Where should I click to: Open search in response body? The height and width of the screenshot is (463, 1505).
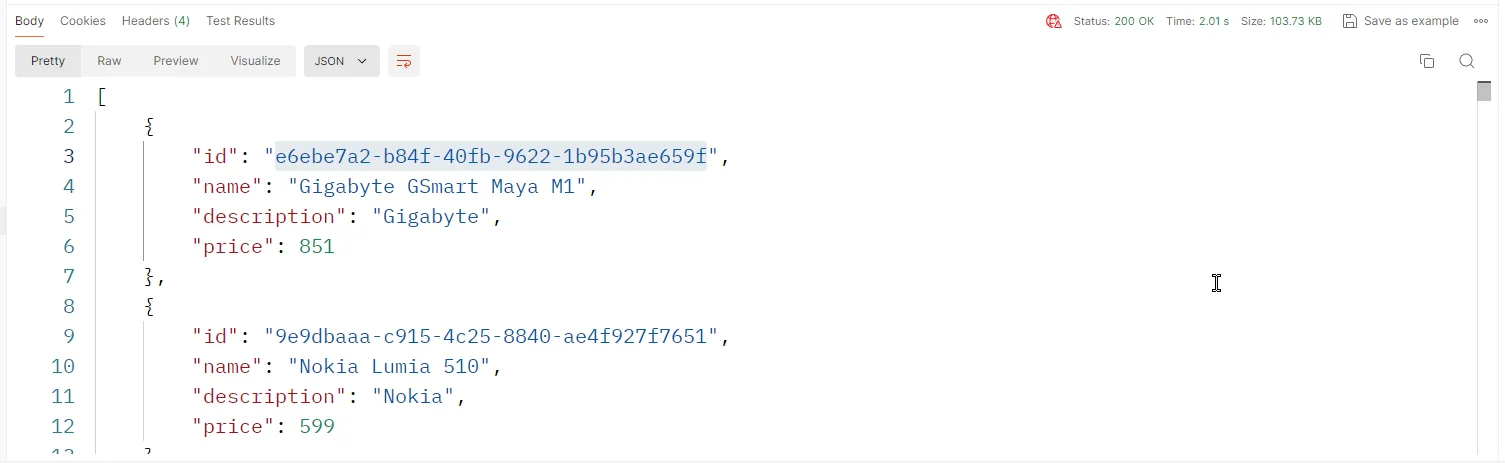pos(1466,61)
